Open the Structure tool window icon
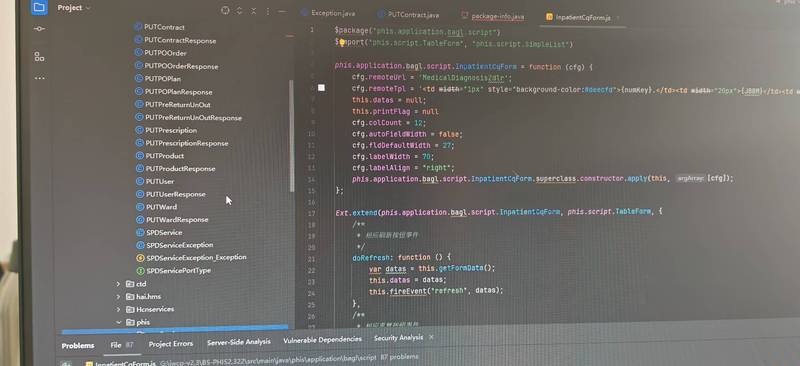The height and width of the screenshot is (366, 800). (39, 56)
